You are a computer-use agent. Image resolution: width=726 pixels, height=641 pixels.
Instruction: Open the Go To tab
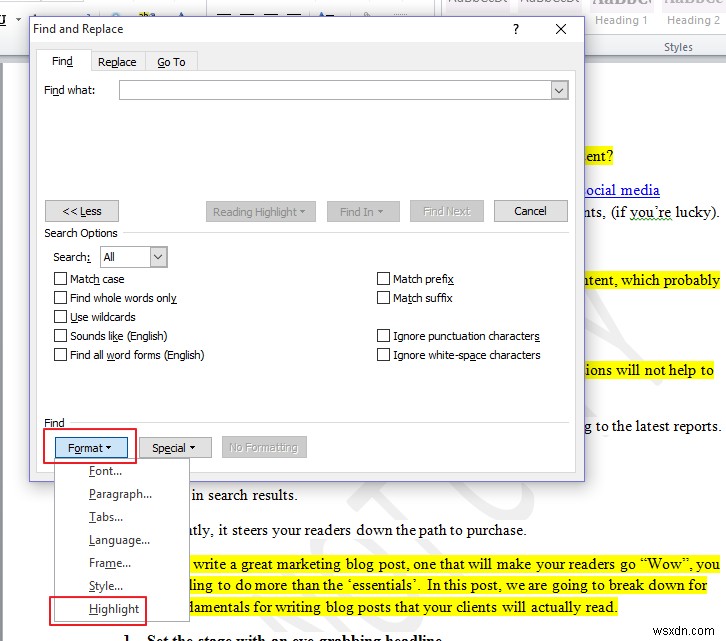171,62
